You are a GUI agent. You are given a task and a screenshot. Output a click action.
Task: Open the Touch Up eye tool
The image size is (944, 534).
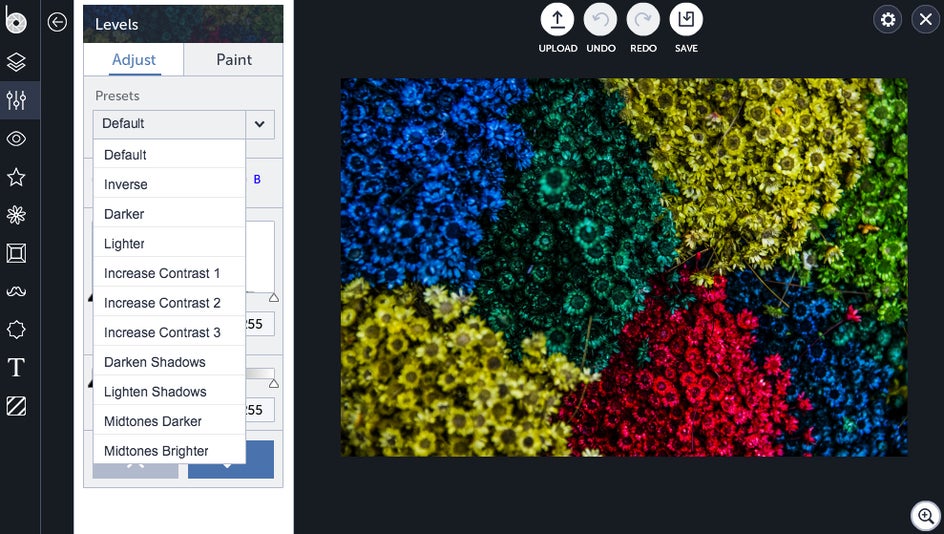16,139
